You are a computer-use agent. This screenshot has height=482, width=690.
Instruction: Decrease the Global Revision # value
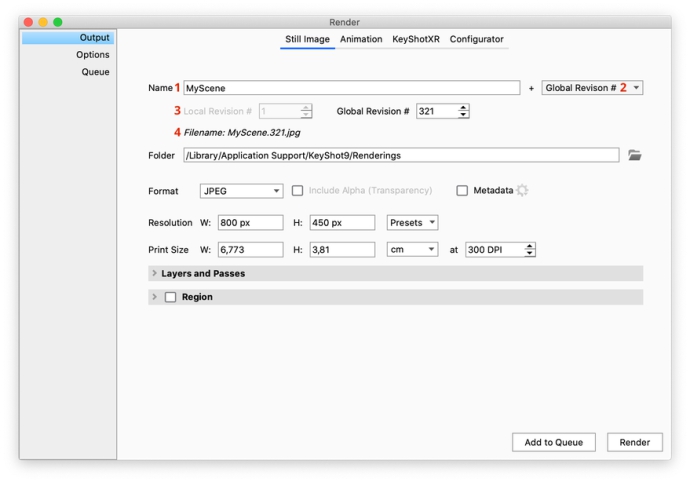pos(463,114)
